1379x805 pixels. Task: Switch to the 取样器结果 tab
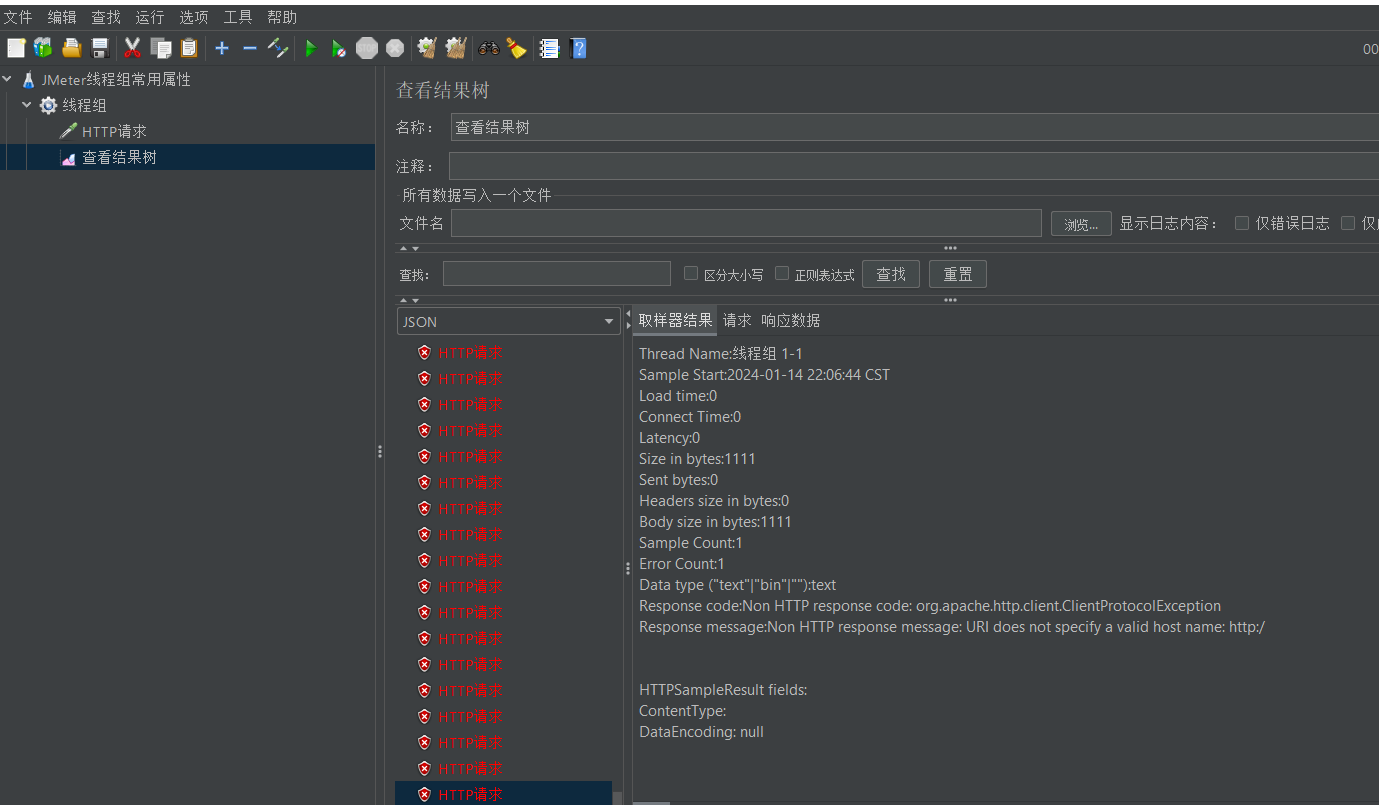[x=675, y=320]
